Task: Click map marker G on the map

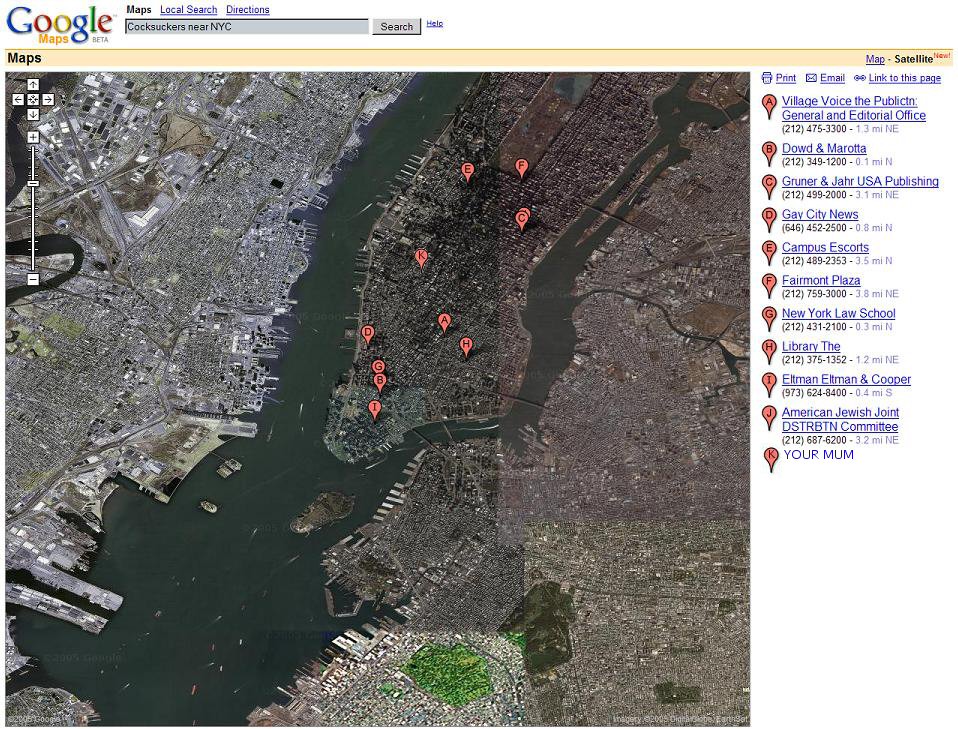Action: coord(378,367)
